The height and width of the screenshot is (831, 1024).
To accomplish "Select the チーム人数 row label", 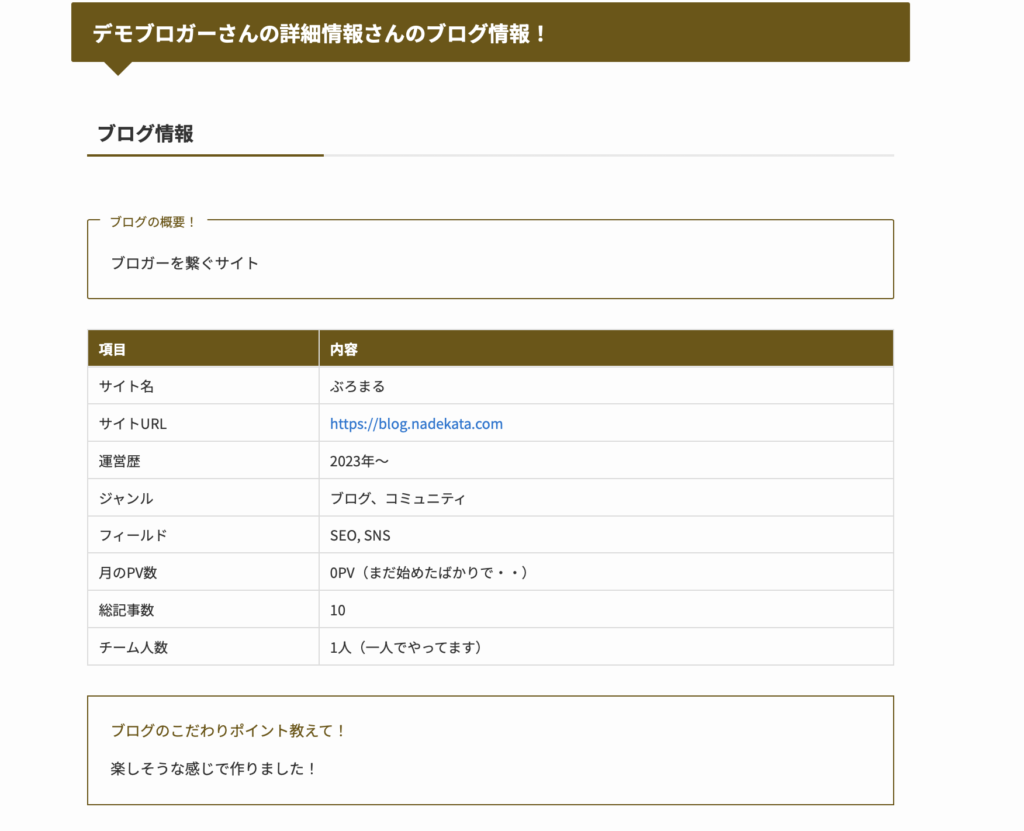I will tap(133, 647).
